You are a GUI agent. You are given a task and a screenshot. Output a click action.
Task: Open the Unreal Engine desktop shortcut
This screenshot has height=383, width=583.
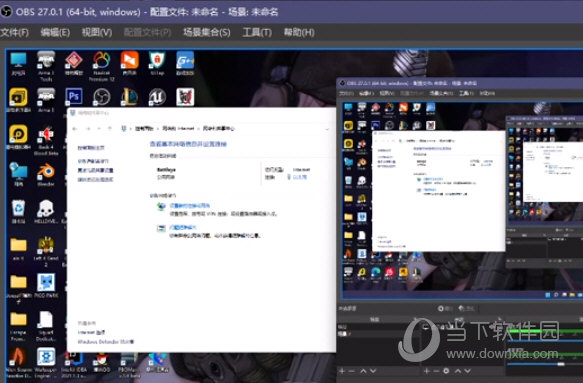tap(157, 97)
